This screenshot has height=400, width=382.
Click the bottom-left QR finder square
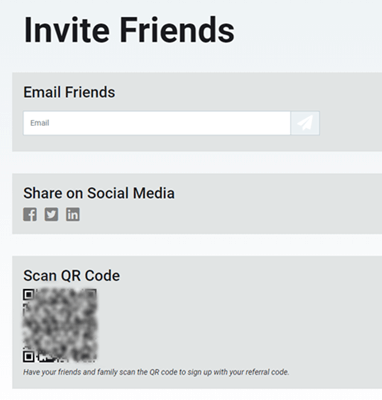click(29, 357)
